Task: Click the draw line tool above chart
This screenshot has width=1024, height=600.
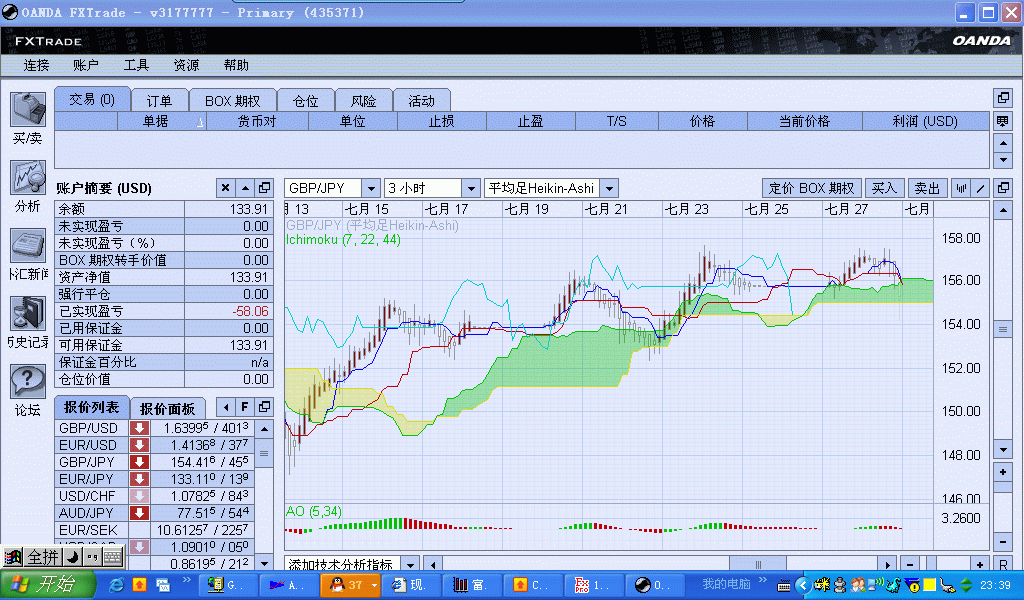Action: (x=981, y=188)
